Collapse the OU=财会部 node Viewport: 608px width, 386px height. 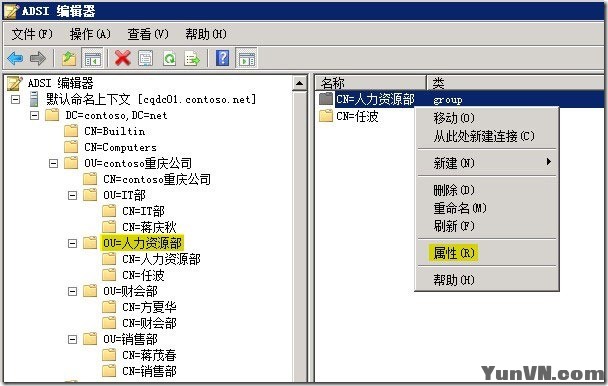tap(73, 291)
